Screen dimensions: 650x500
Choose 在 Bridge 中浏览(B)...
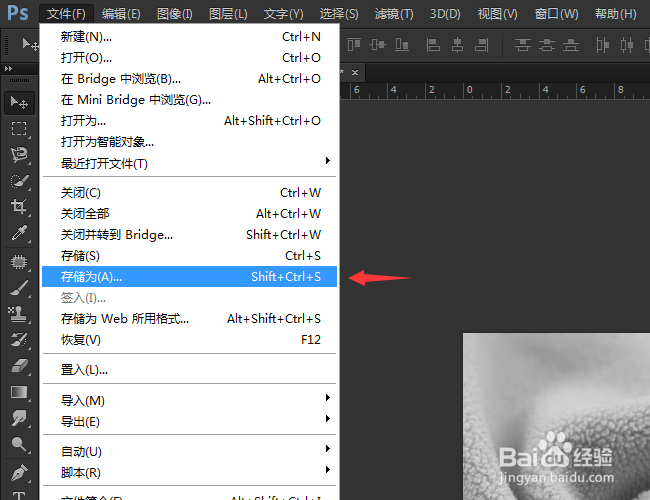pyautogui.click(x=189, y=79)
